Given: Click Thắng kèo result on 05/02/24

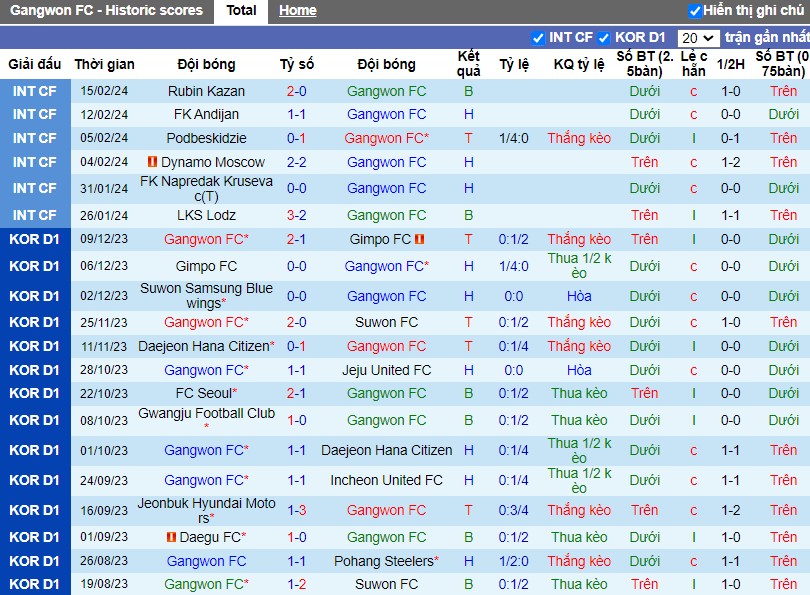Looking at the screenshot, I should coord(579,138).
